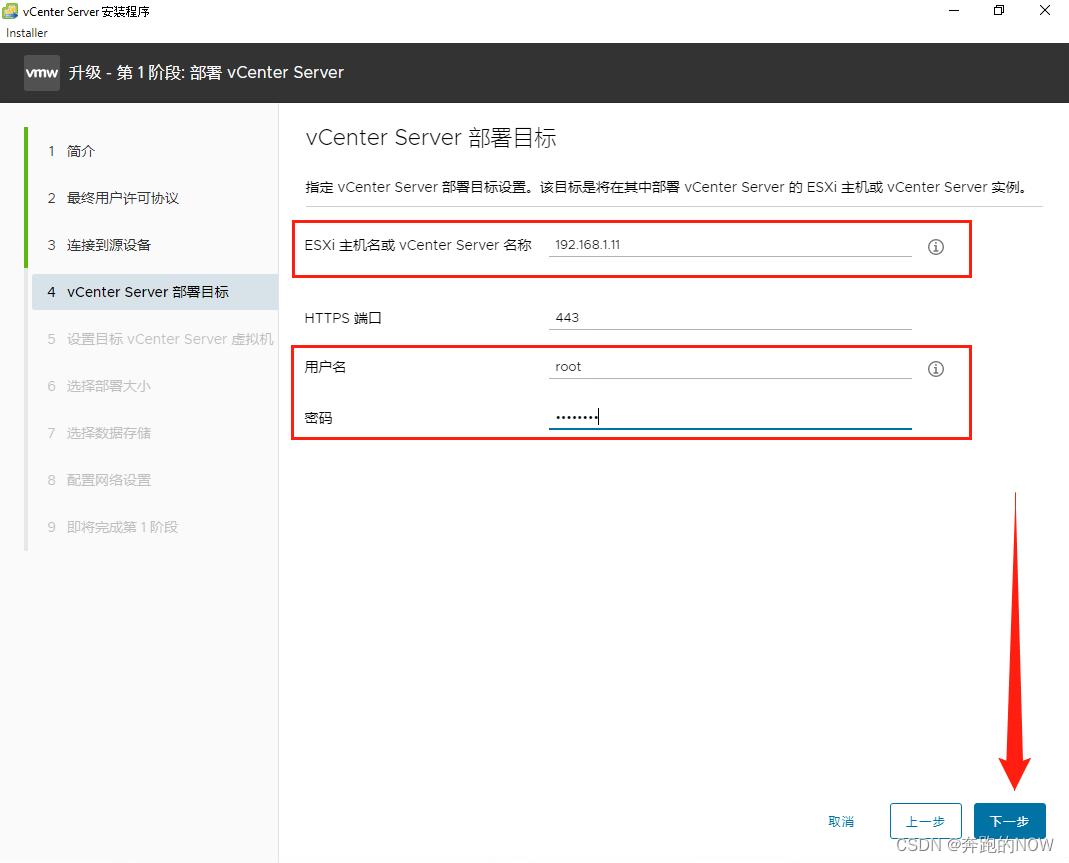The width and height of the screenshot is (1069, 863).
Task: Click the 密码 label
Action: tap(318, 418)
